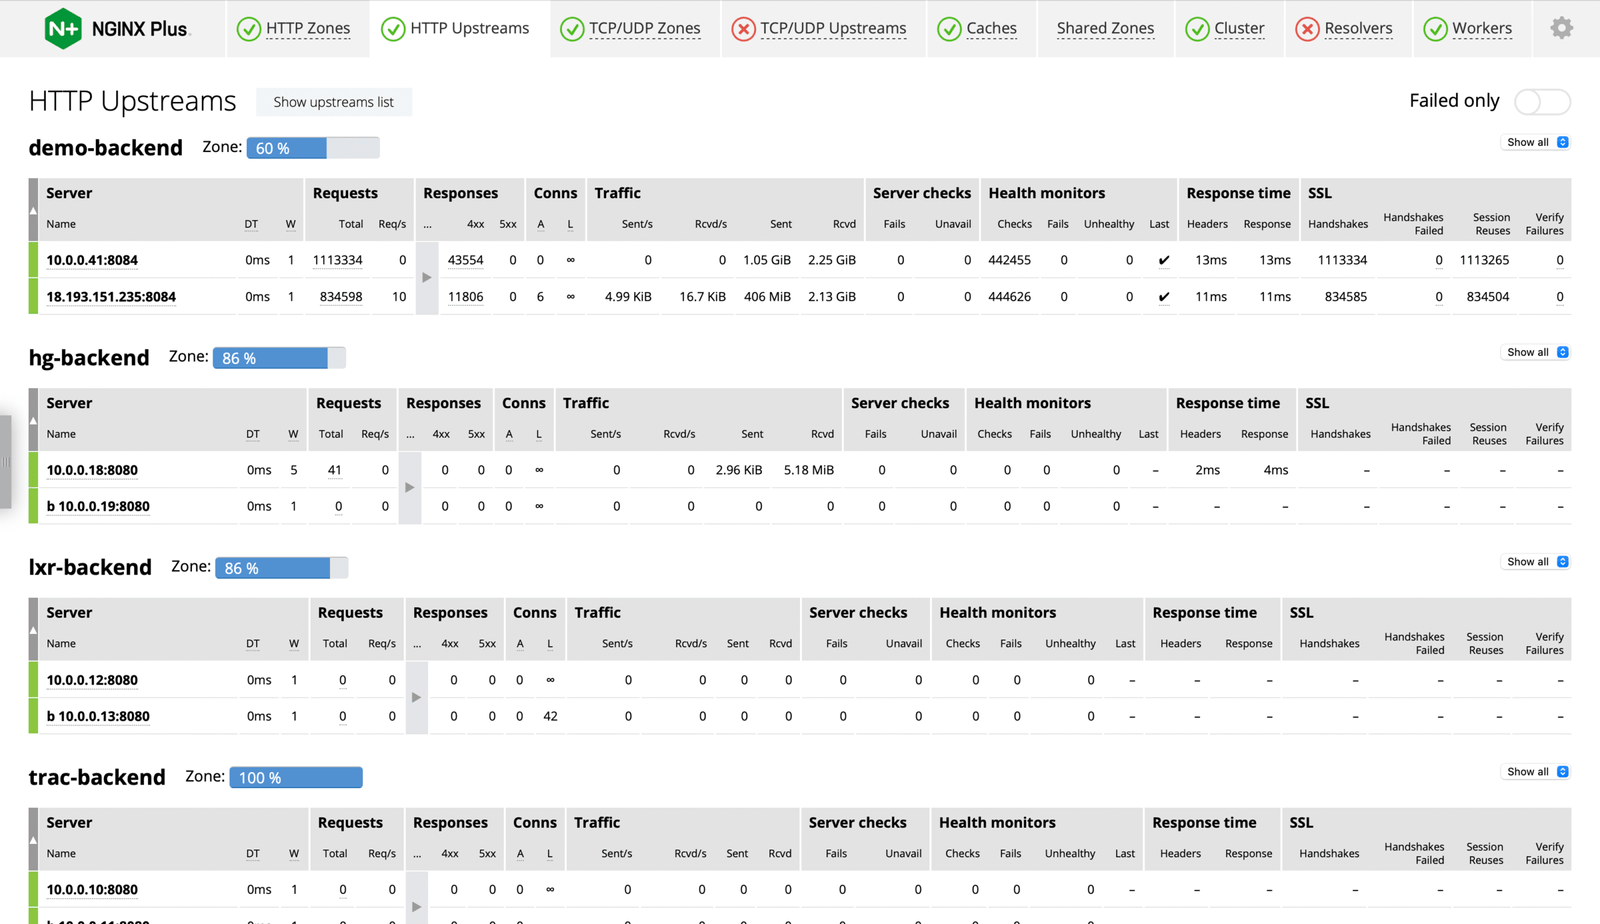Switch to the TCP/UDP Zones tab
The image size is (1600, 924).
click(x=644, y=29)
